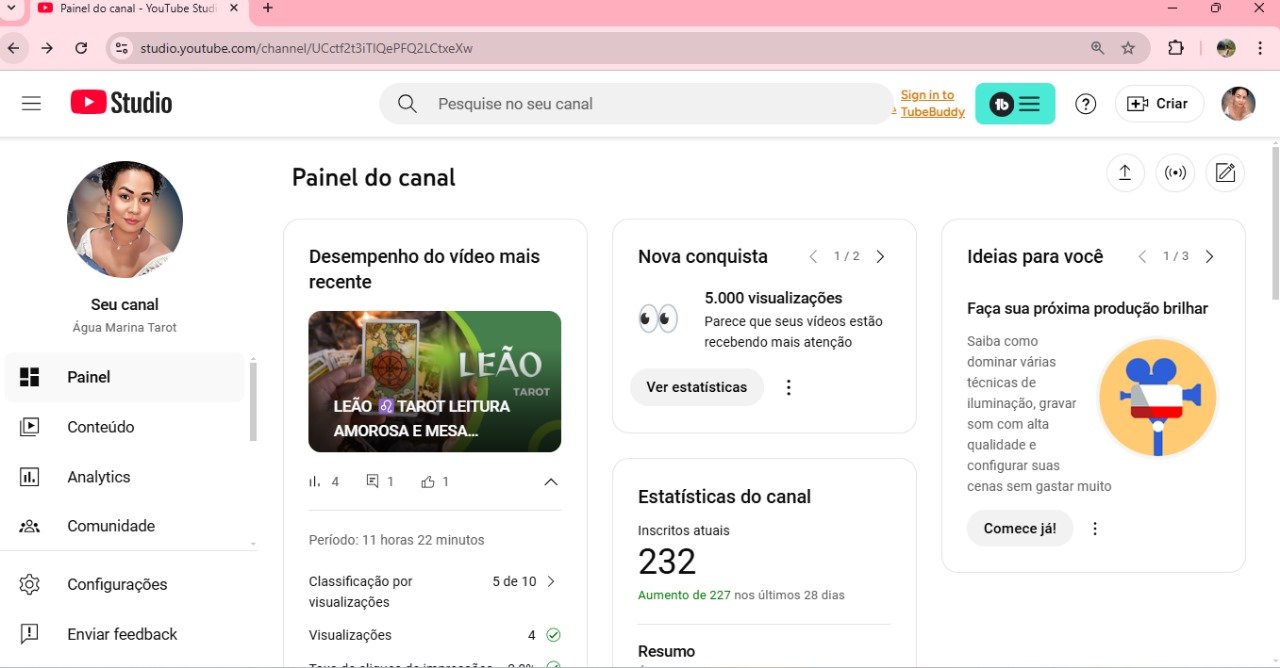Viewport: 1280px width, 668px height.
Task: Collapse the latest video performance section
Action: (550, 481)
